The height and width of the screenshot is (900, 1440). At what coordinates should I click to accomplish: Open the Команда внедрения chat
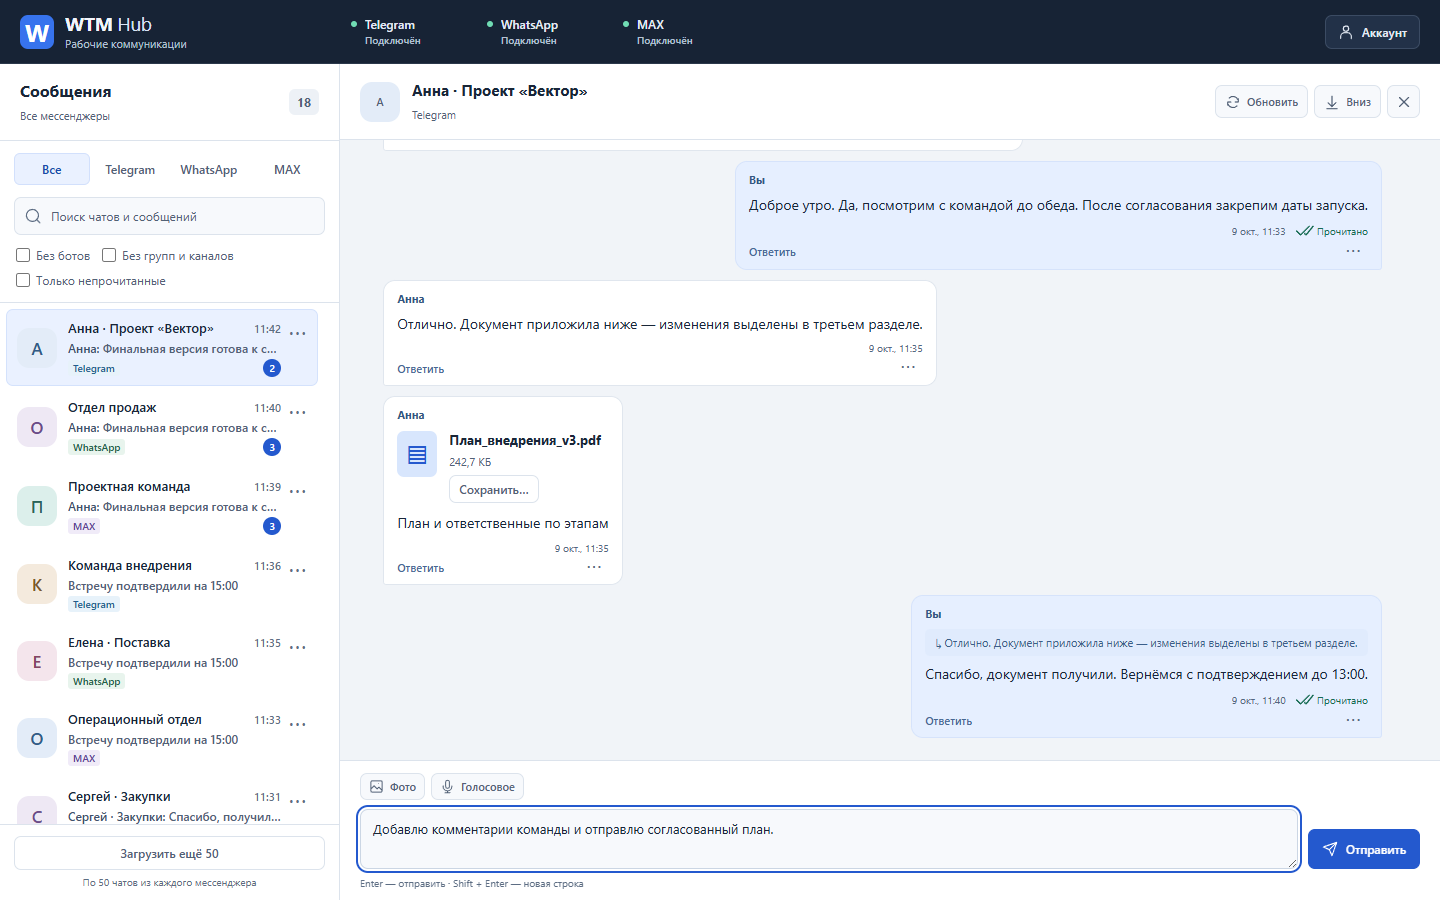click(x=162, y=584)
